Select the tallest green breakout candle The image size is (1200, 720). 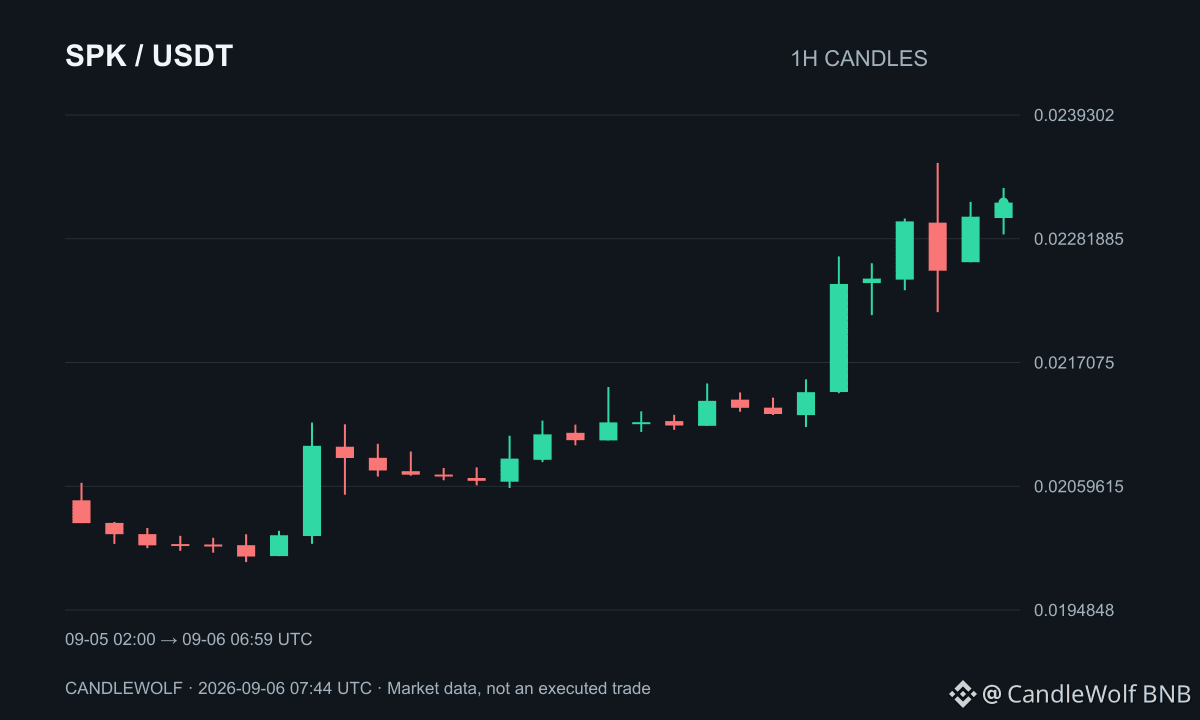[839, 338]
